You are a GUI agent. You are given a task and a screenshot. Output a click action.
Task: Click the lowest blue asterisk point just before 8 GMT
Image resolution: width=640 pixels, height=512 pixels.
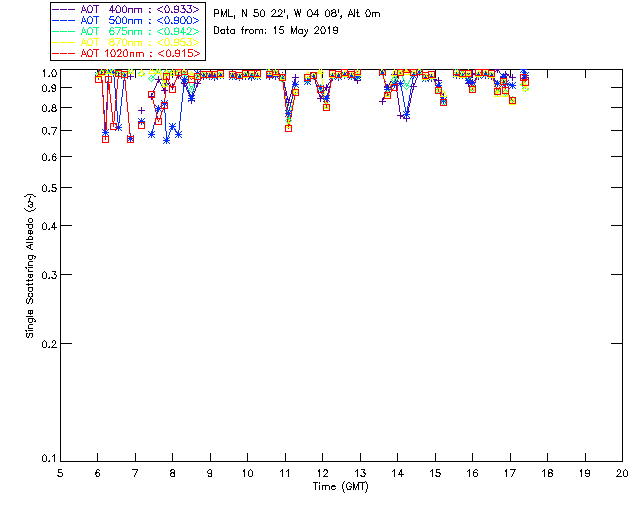166,140
